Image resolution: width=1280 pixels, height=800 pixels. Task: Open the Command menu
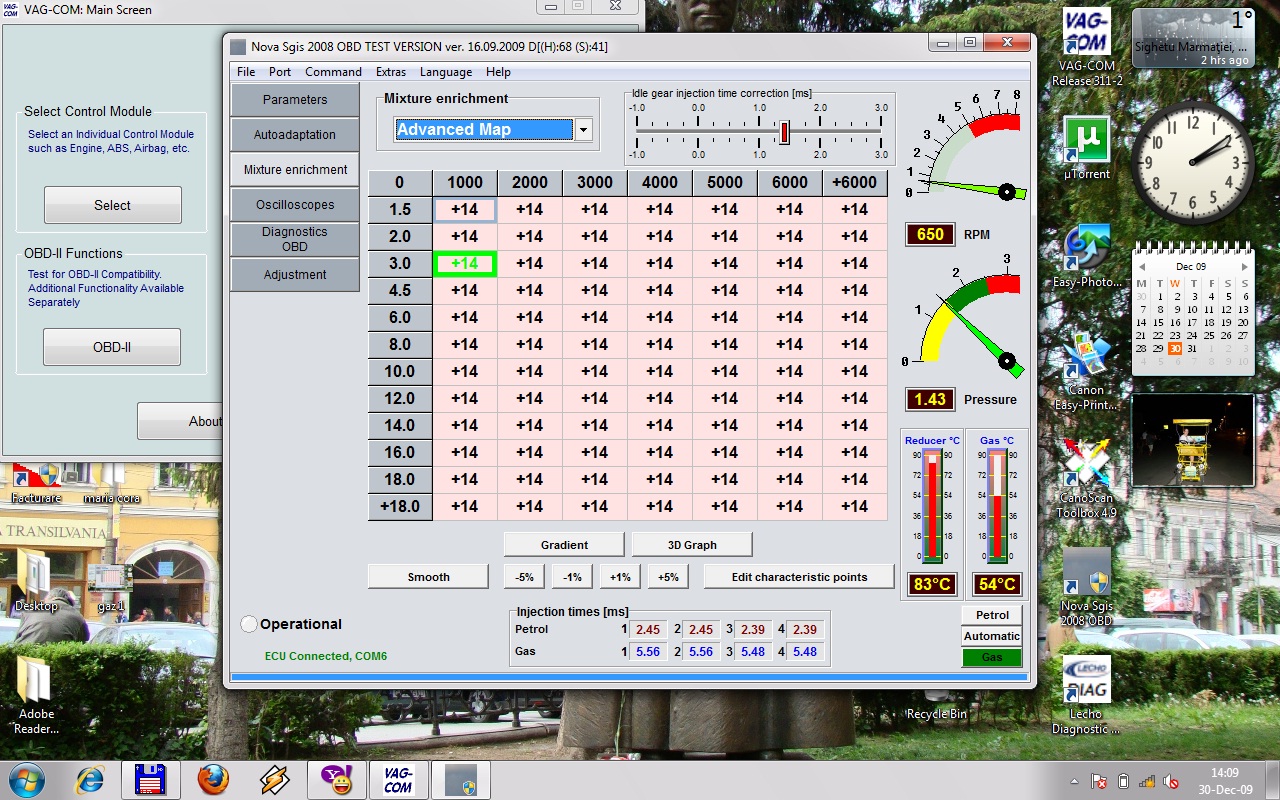click(x=333, y=72)
